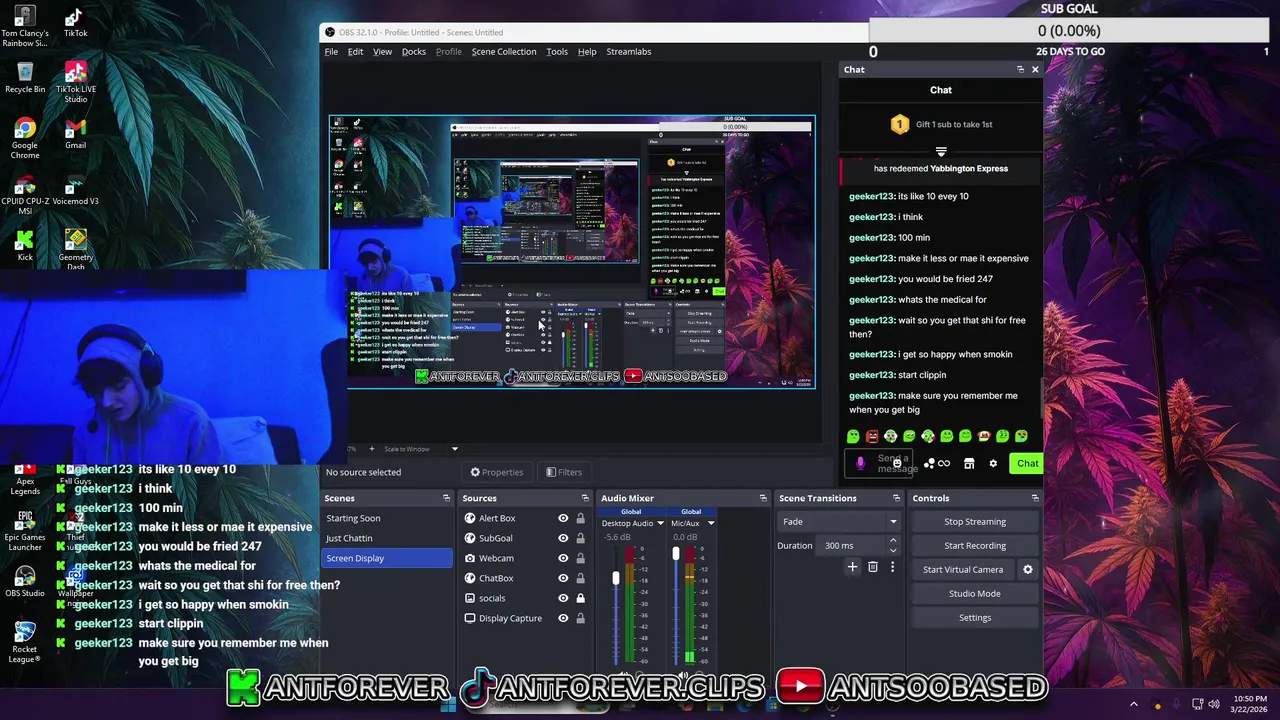This screenshot has height=720, width=1280.
Task: Open the Edit menu
Action: click(355, 51)
